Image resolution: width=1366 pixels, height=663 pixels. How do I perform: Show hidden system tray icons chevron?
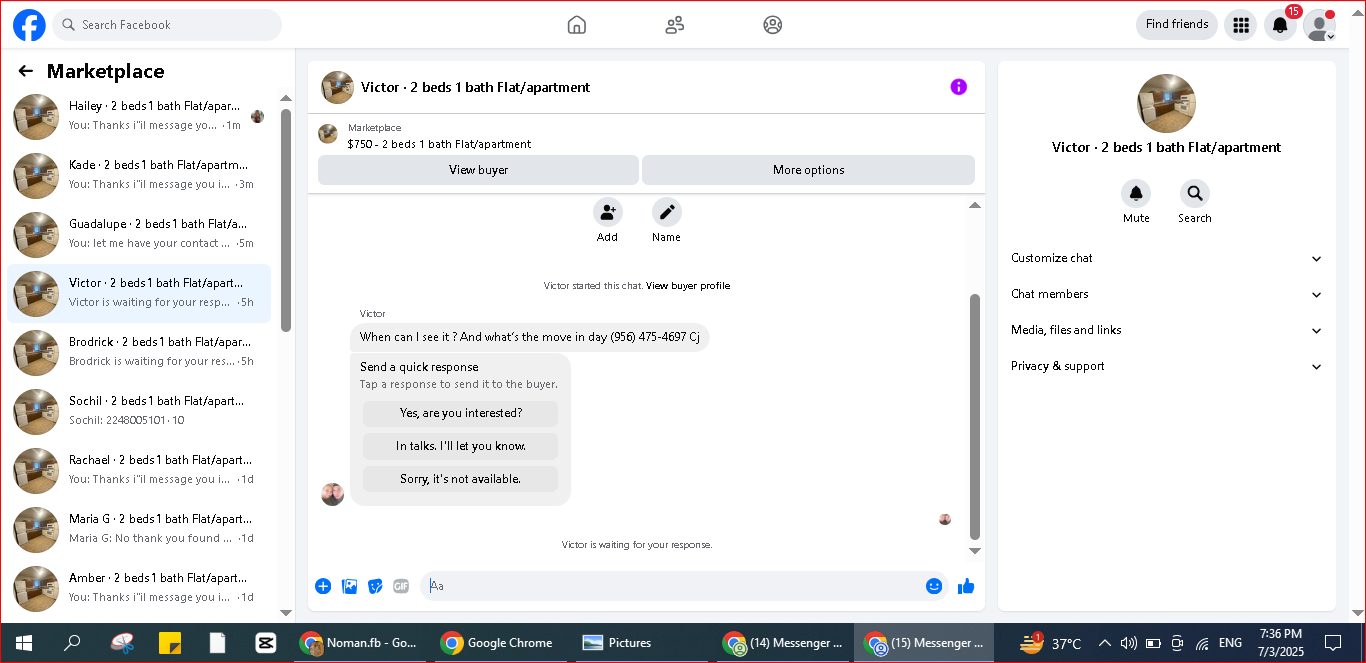(x=1105, y=643)
